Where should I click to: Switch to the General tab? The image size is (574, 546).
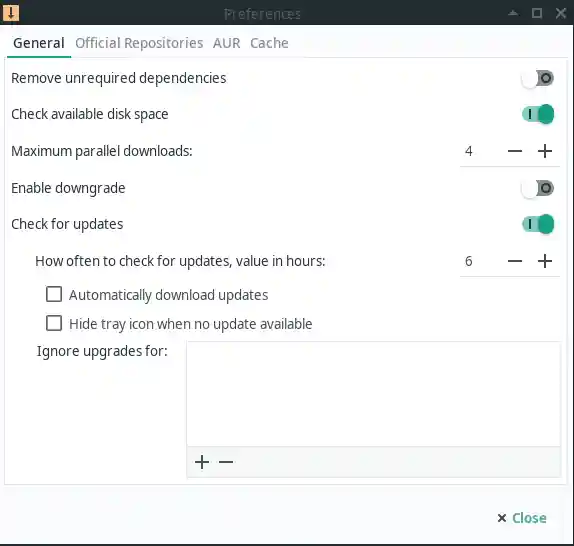tap(39, 43)
